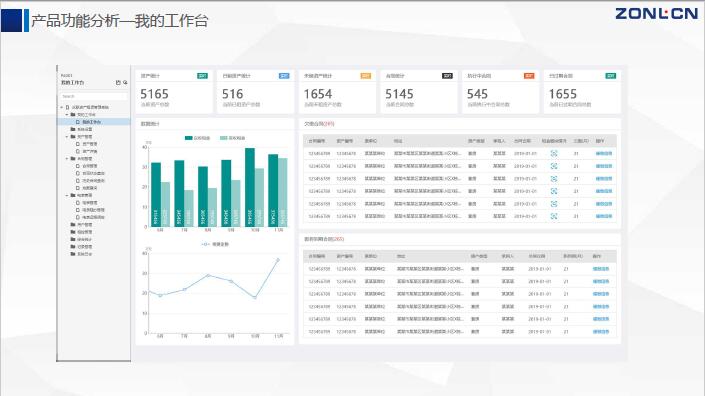Collapse the root node of the sidebar tree
The image size is (705, 396).
point(62,107)
